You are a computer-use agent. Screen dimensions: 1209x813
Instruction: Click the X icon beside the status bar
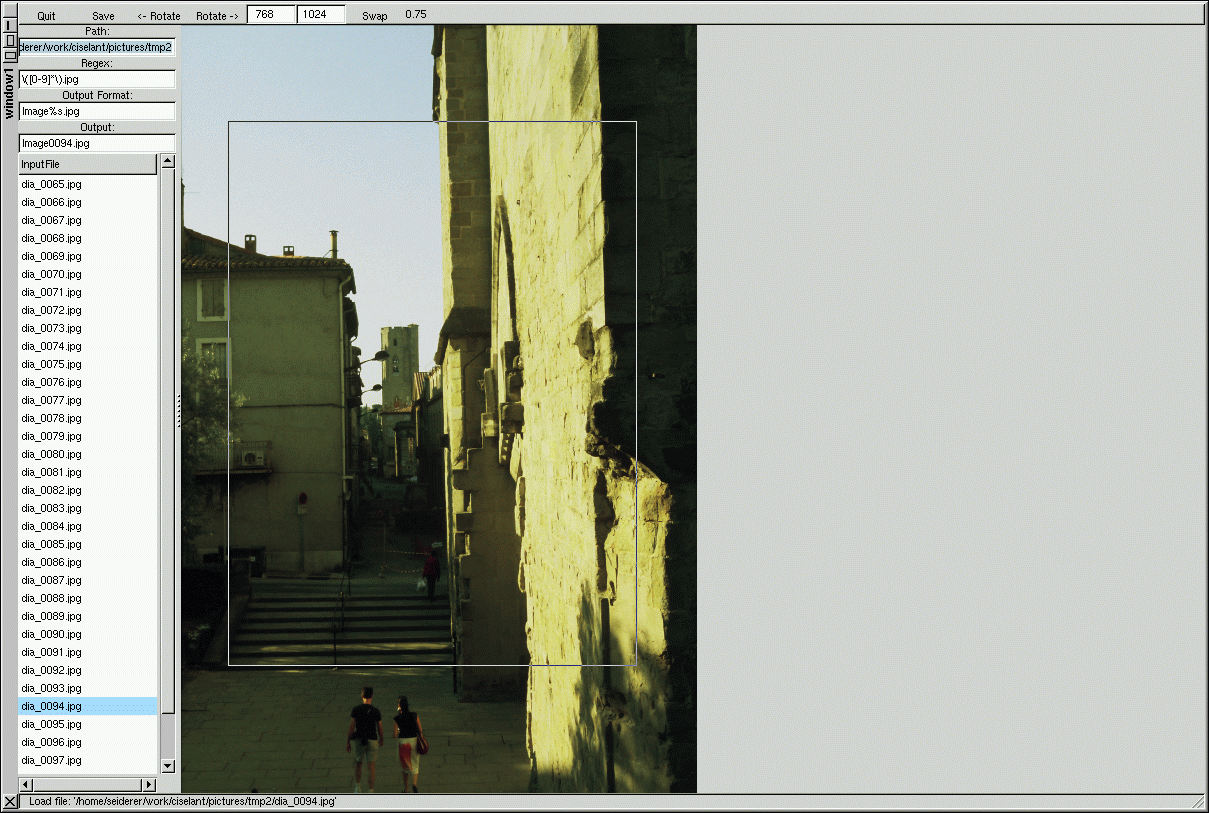pos(10,802)
